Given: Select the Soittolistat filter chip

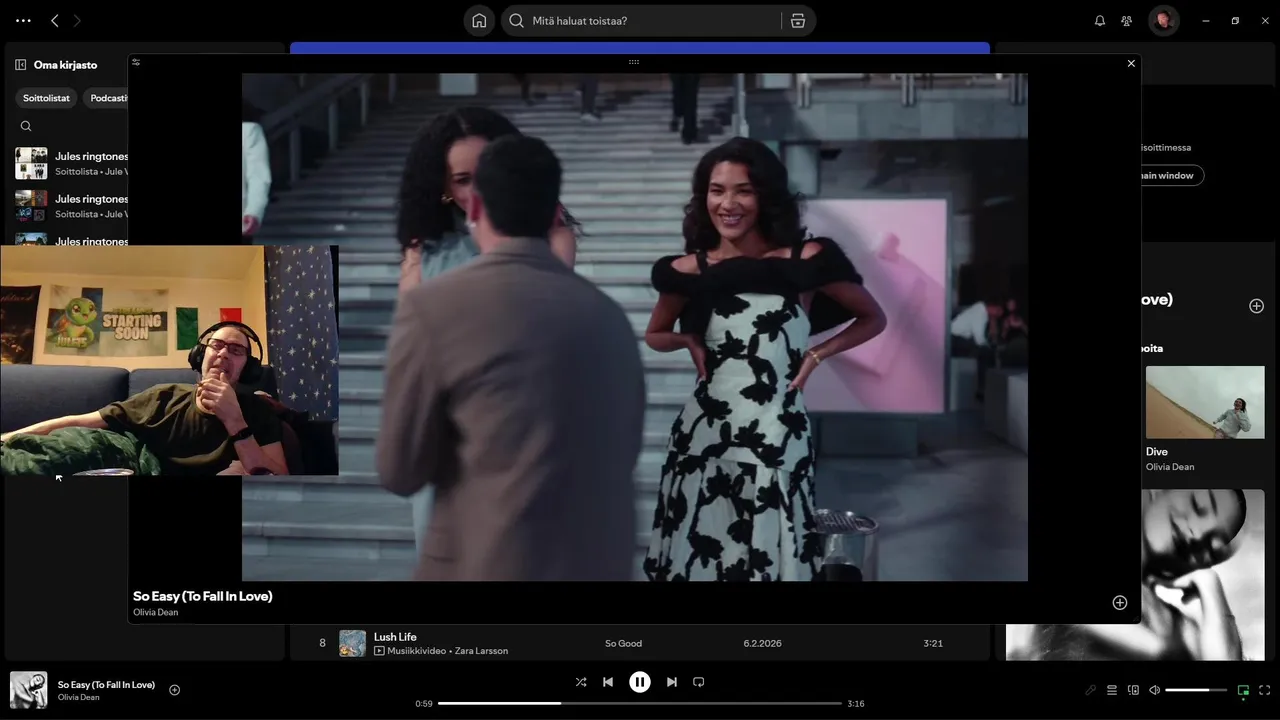Looking at the screenshot, I should [46, 98].
